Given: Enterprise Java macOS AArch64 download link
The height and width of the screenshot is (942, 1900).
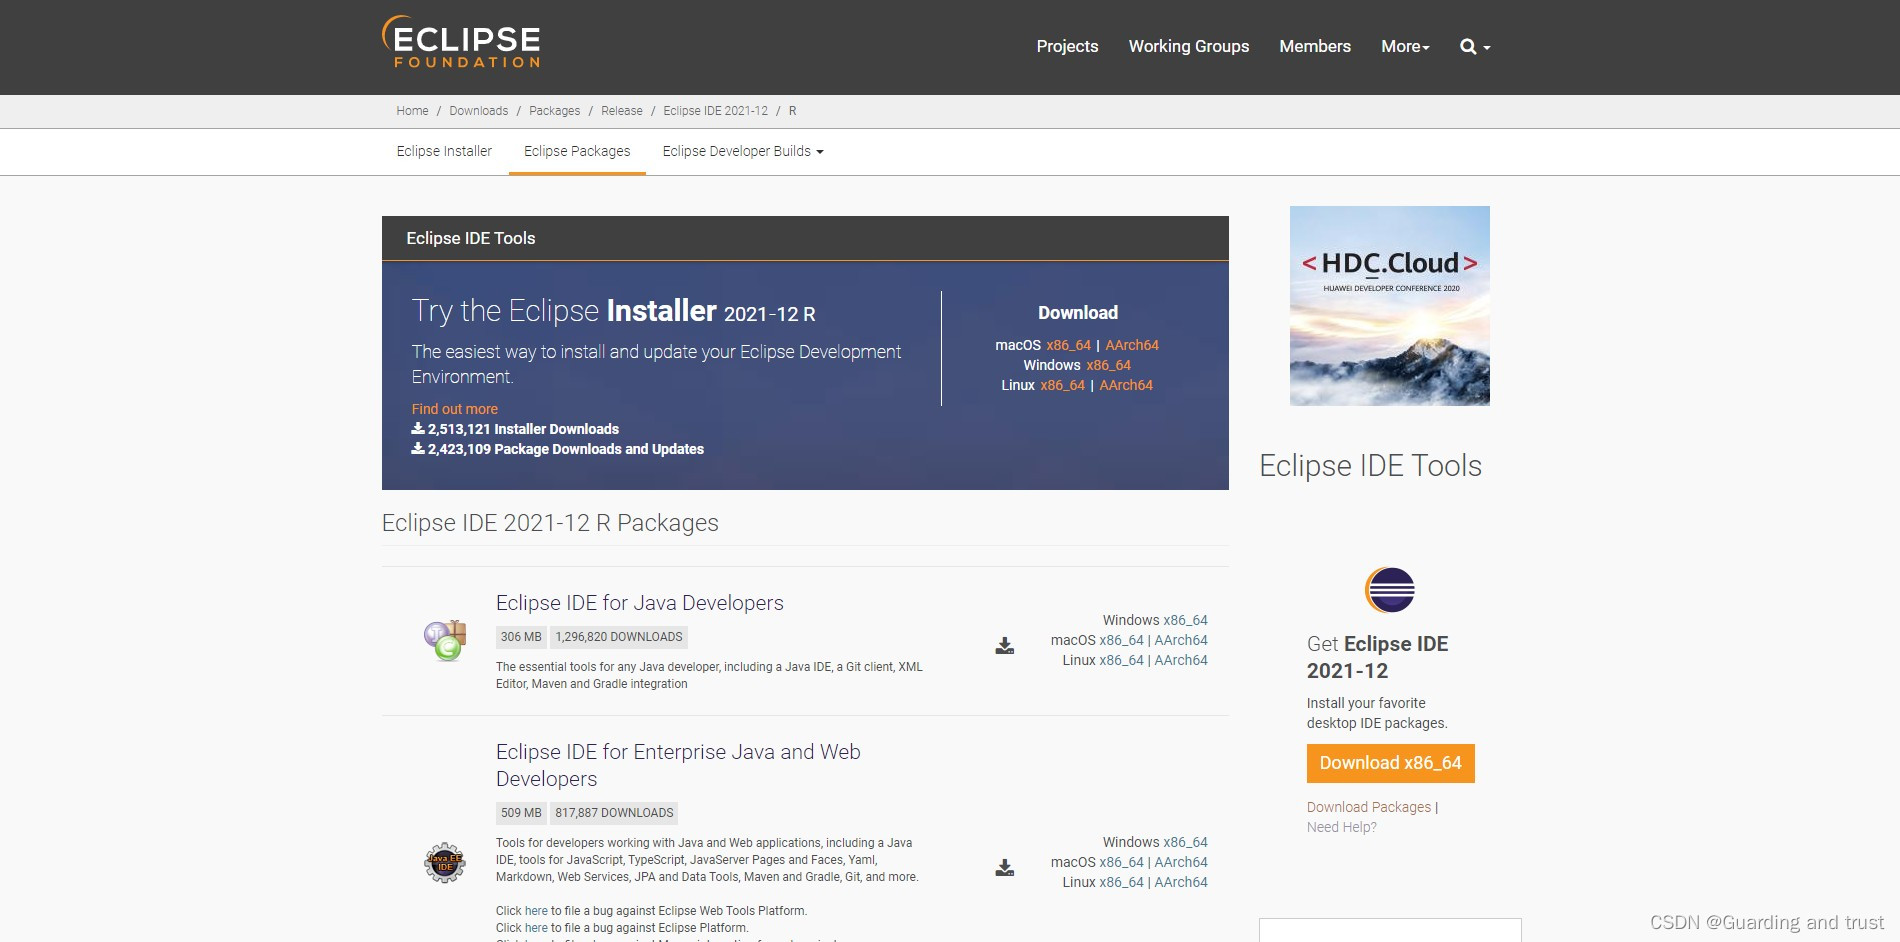Looking at the screenshot, I should click(1181, 862).
